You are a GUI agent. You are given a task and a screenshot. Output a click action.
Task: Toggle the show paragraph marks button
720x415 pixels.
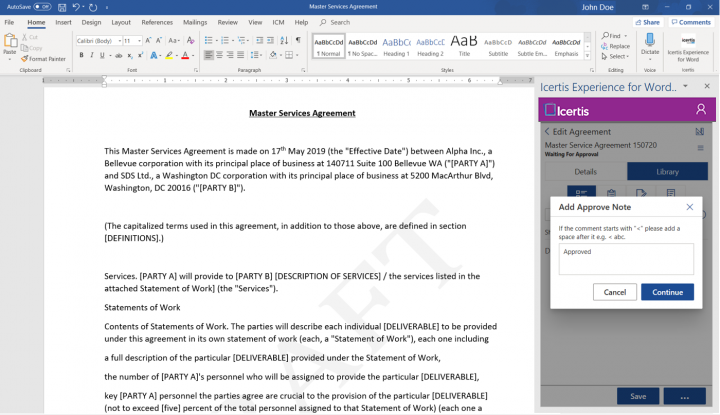[x=300, y=41]
